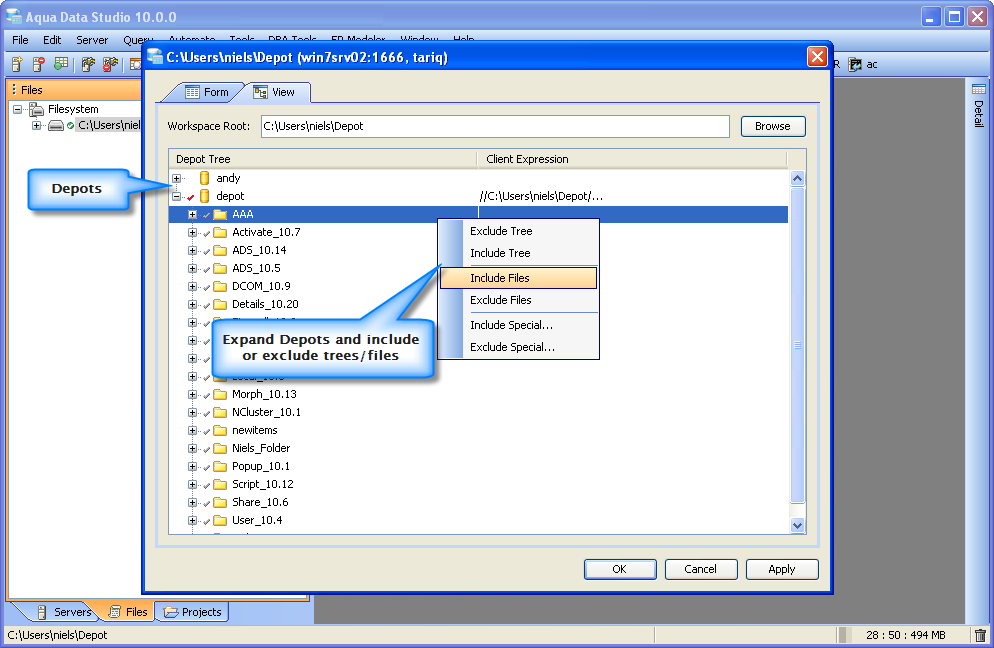Expand the Activate_10.7 folder

(x=193, y=232)
